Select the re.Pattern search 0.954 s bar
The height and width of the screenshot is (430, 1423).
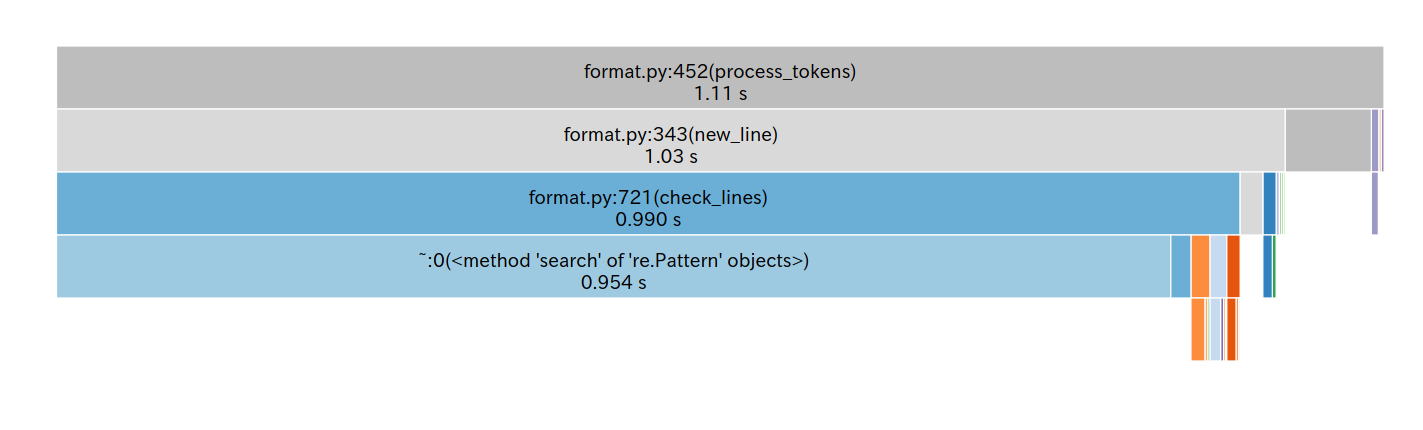pos(614,266)
